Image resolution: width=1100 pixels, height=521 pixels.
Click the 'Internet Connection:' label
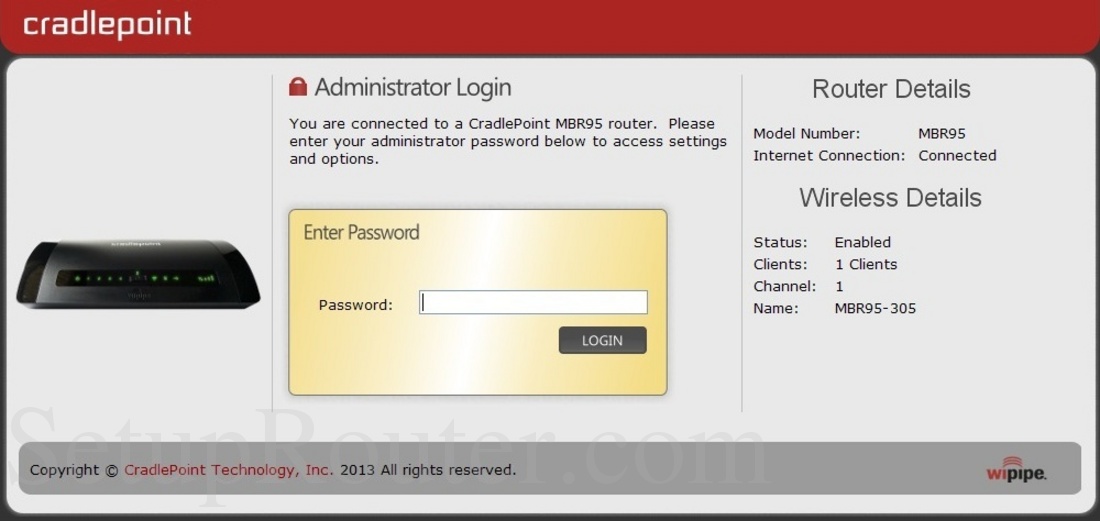[x=829, y=156]
